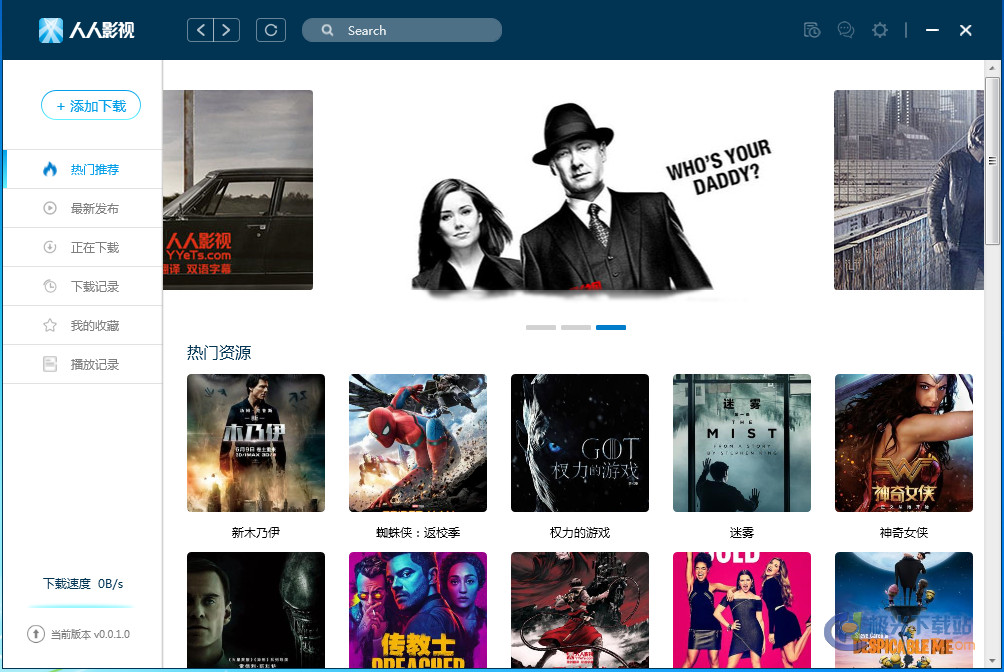Screen dimensions: 1004x672
Task: Open the 迷雾 The Mist poster
Action: pos(742,443)
